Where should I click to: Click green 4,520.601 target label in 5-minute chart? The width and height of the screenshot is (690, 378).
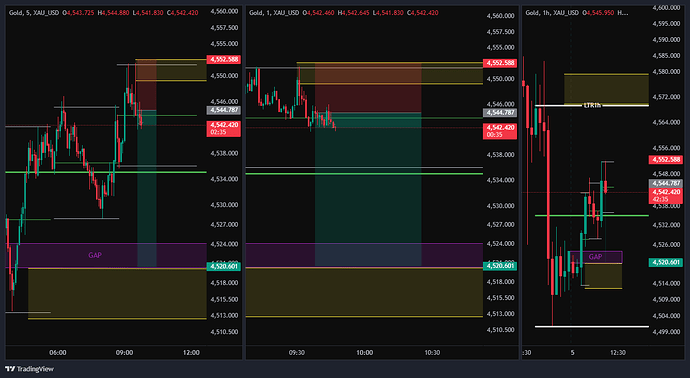[x=224, y=266]
